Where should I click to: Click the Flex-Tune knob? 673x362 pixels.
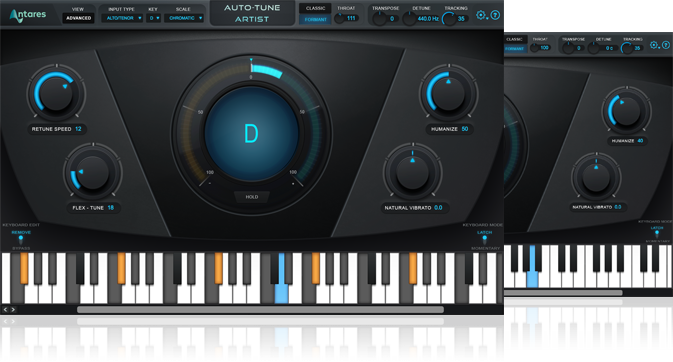93,173
